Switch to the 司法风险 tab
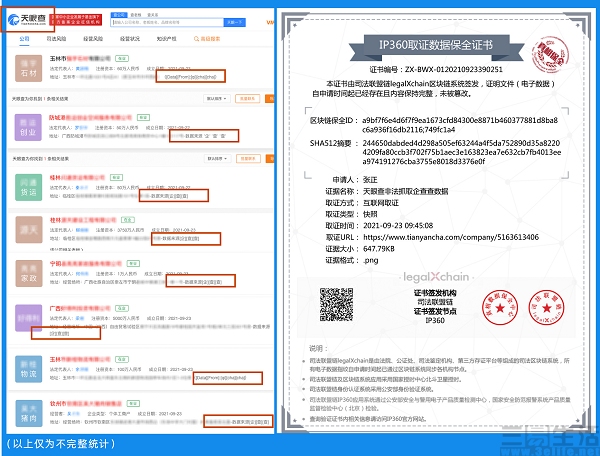 click(x=56, y=39)
